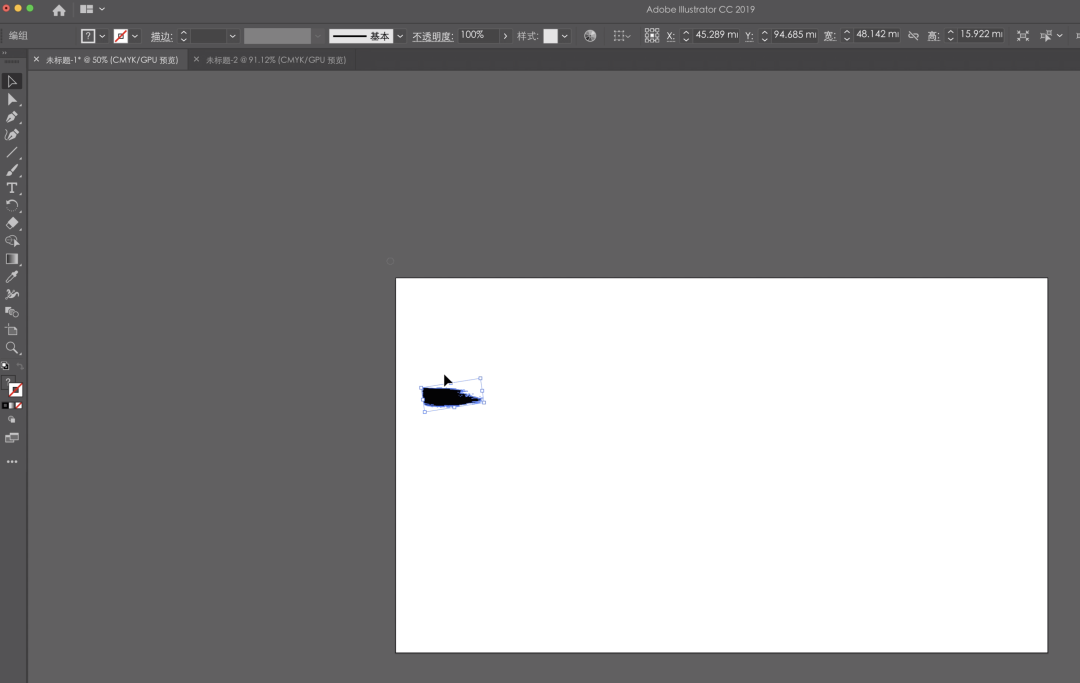Click the Gradient tool
1080x683 pixels.
(x=12, y=259)
